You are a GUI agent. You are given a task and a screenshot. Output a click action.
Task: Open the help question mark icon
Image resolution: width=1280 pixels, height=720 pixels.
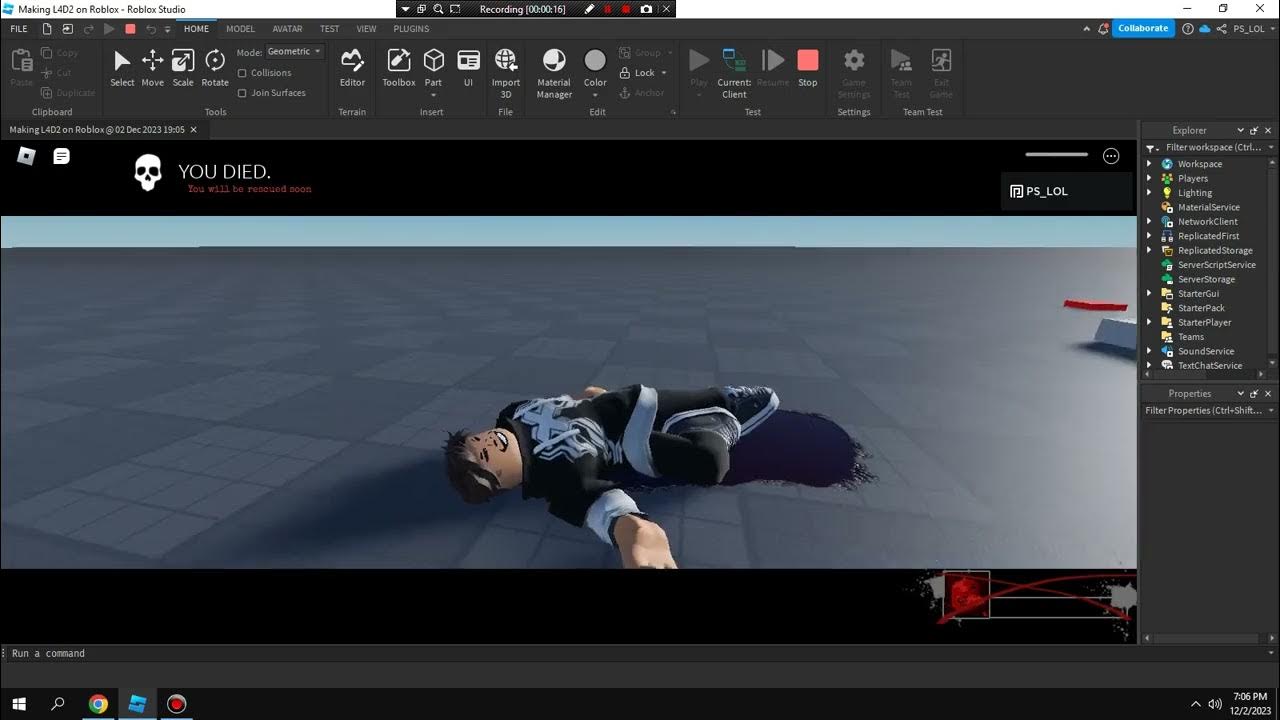pyautogui.click(x=1188, y=29)
